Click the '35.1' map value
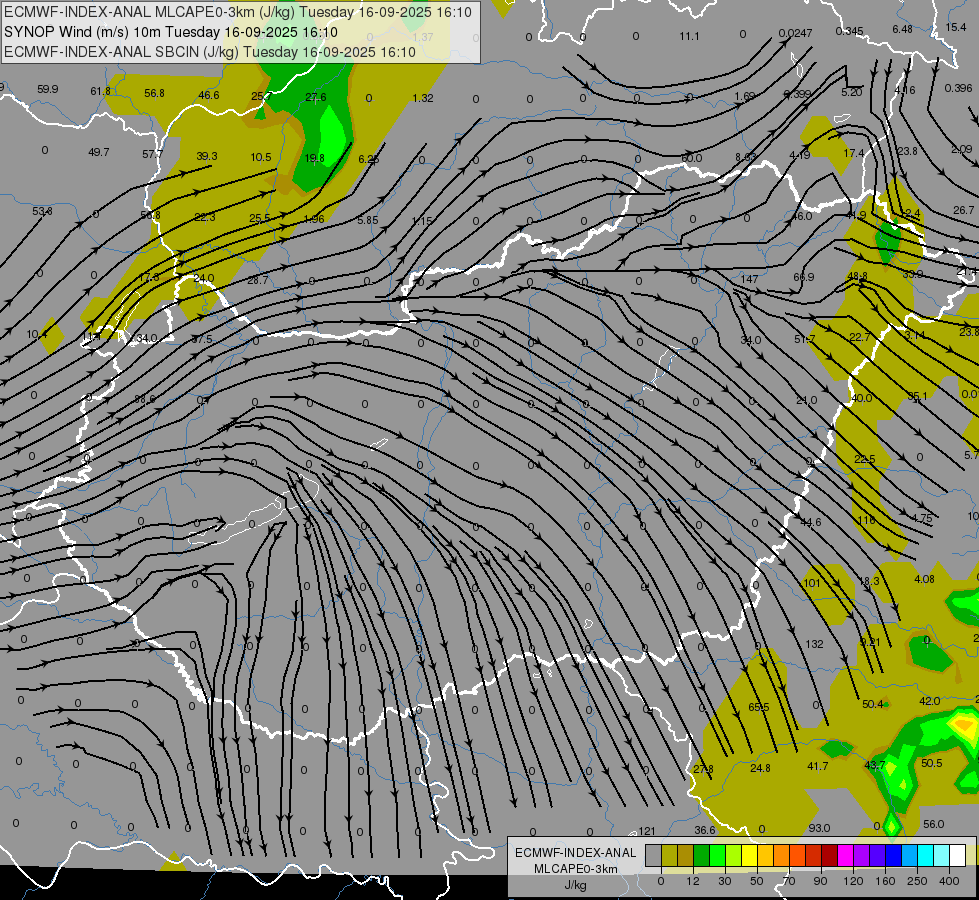The width and height of the screenshot is (979, 900). [917, 396]
